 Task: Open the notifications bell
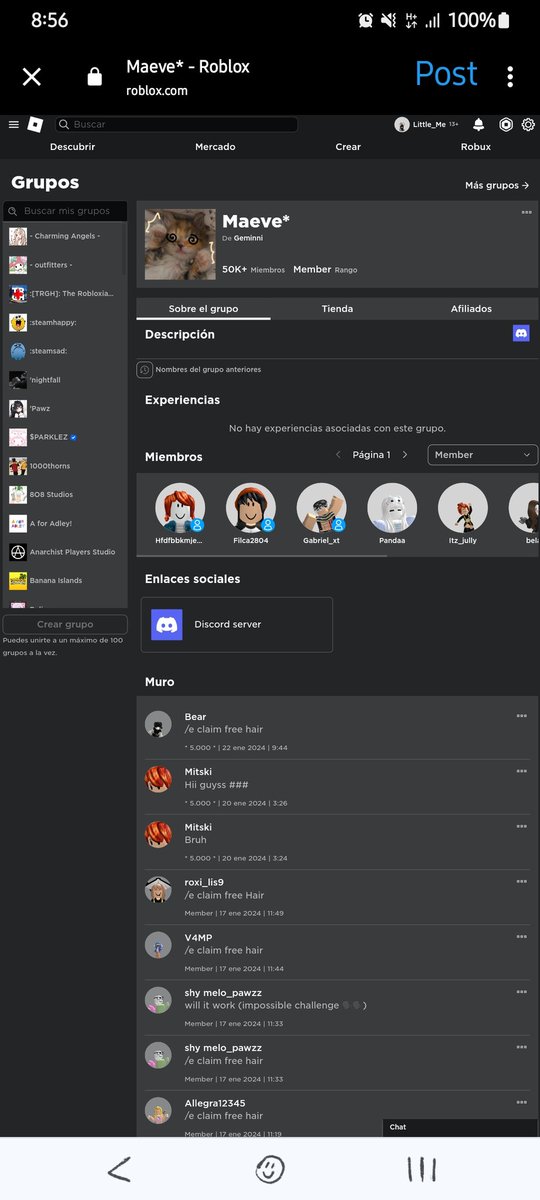coord(478,125)
